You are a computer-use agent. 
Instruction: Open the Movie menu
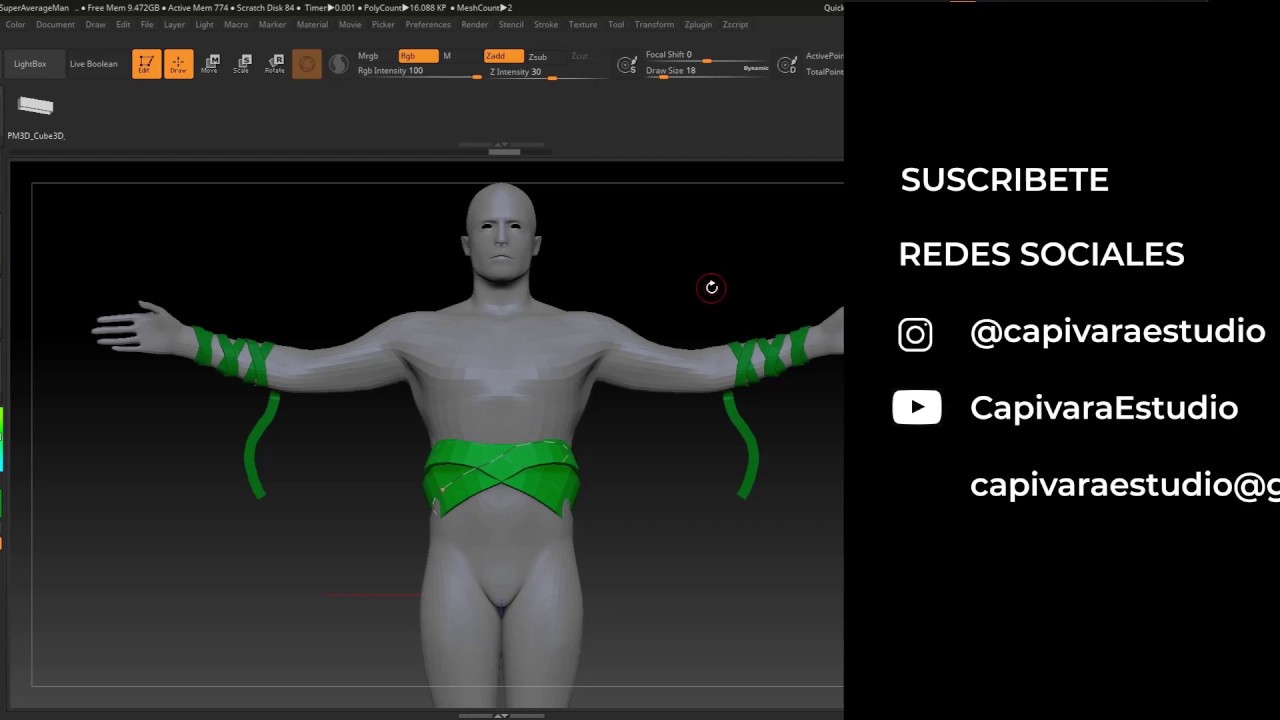tap(350, 24)
